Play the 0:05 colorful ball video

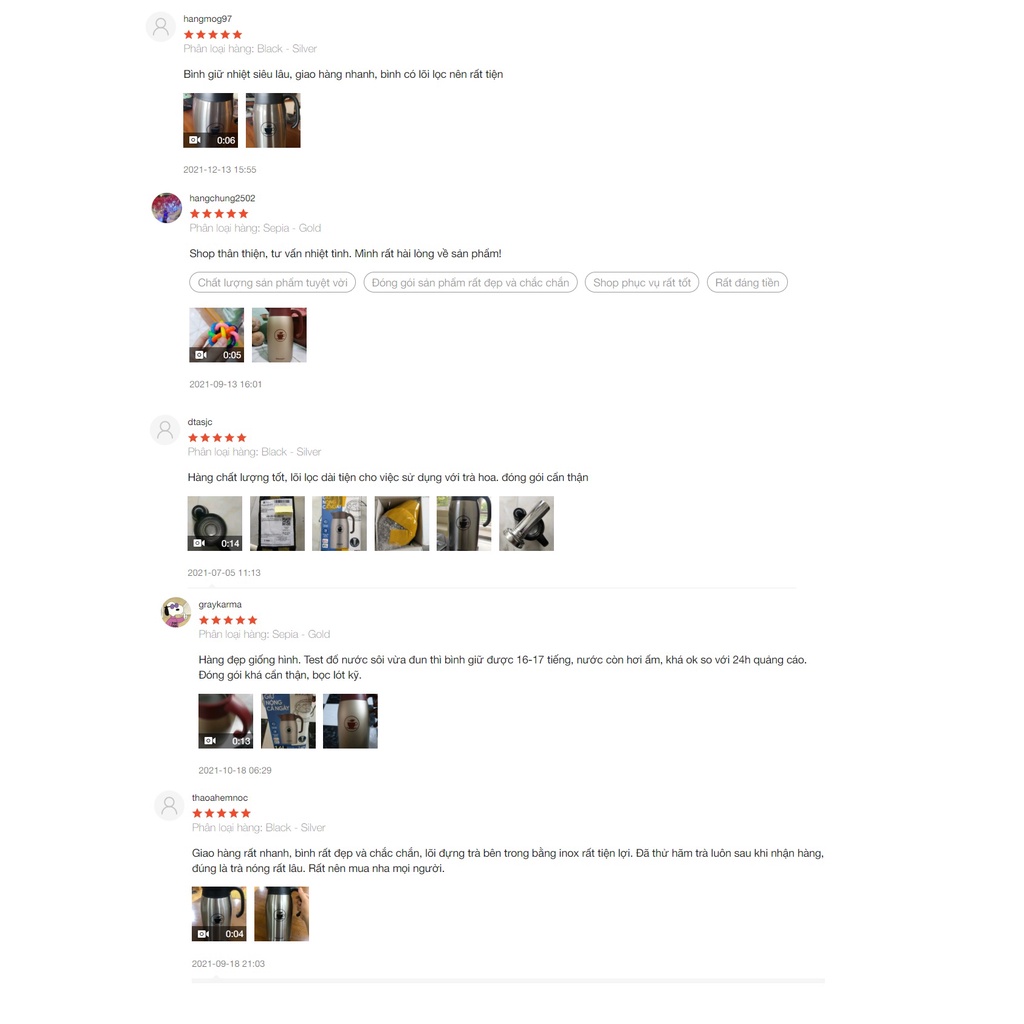tap(217, 335)
